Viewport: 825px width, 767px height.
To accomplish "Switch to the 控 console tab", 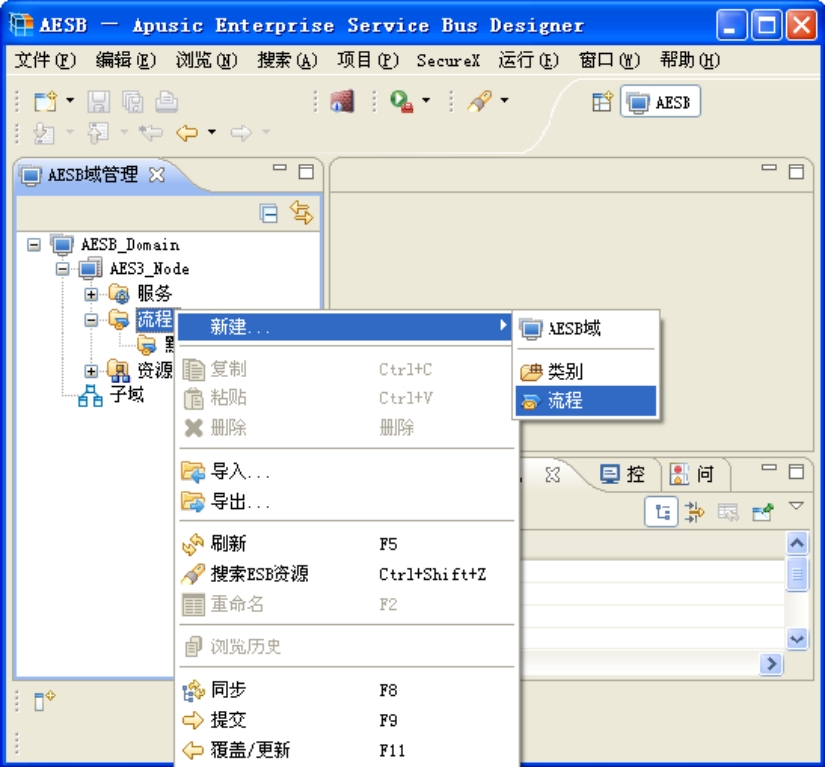I will click(x=622, y=475).
